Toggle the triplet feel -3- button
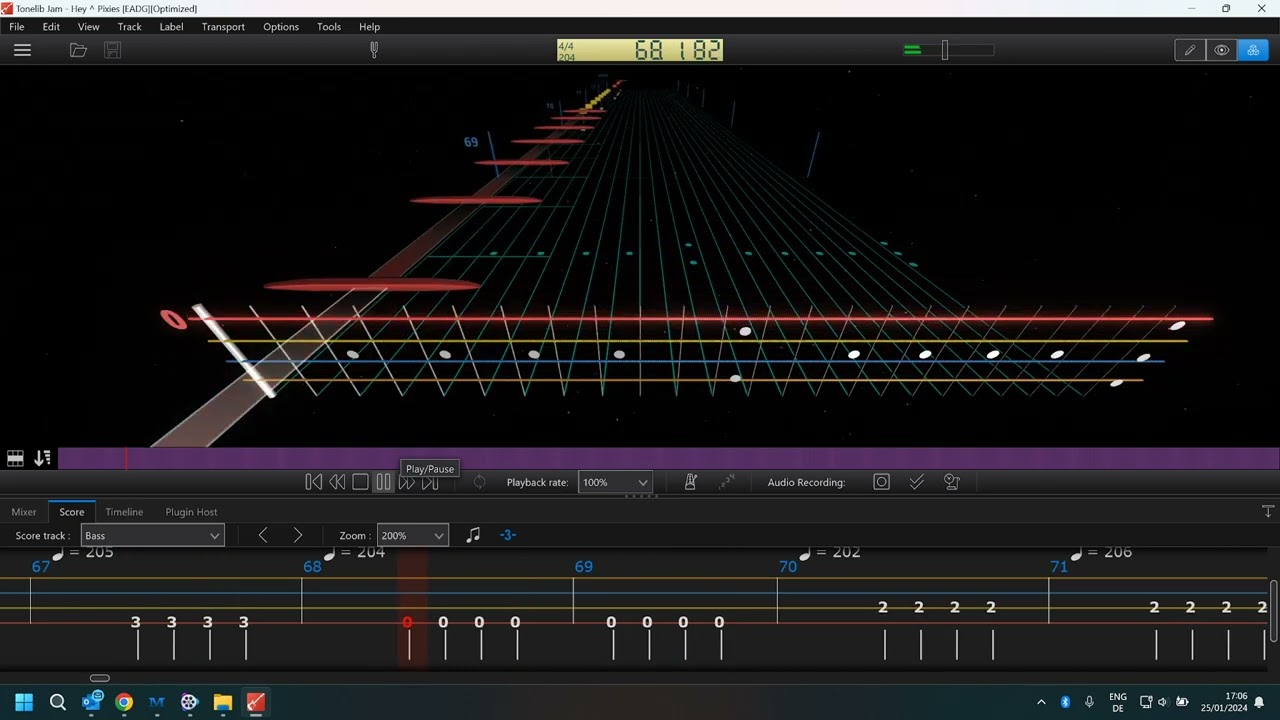The image size is (1280, 720). (507, 535)
